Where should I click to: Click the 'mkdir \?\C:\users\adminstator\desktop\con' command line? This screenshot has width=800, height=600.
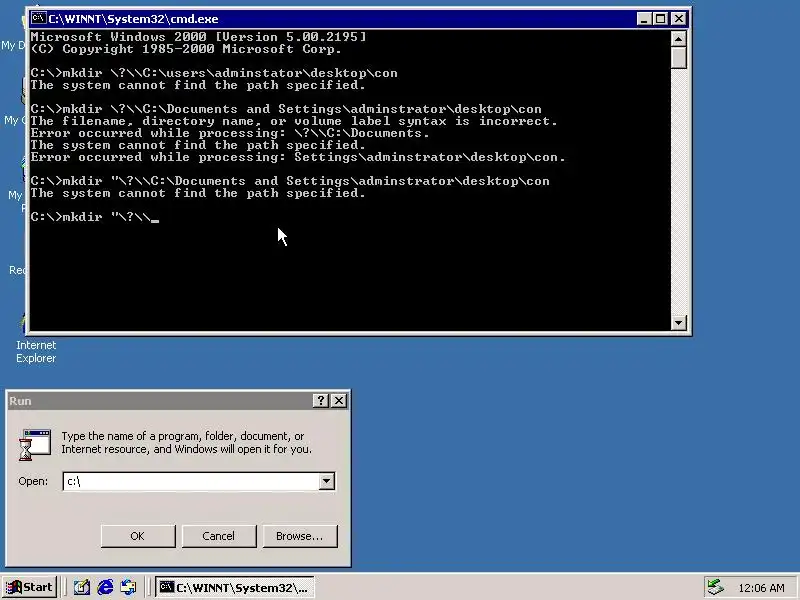click(214, 73)
